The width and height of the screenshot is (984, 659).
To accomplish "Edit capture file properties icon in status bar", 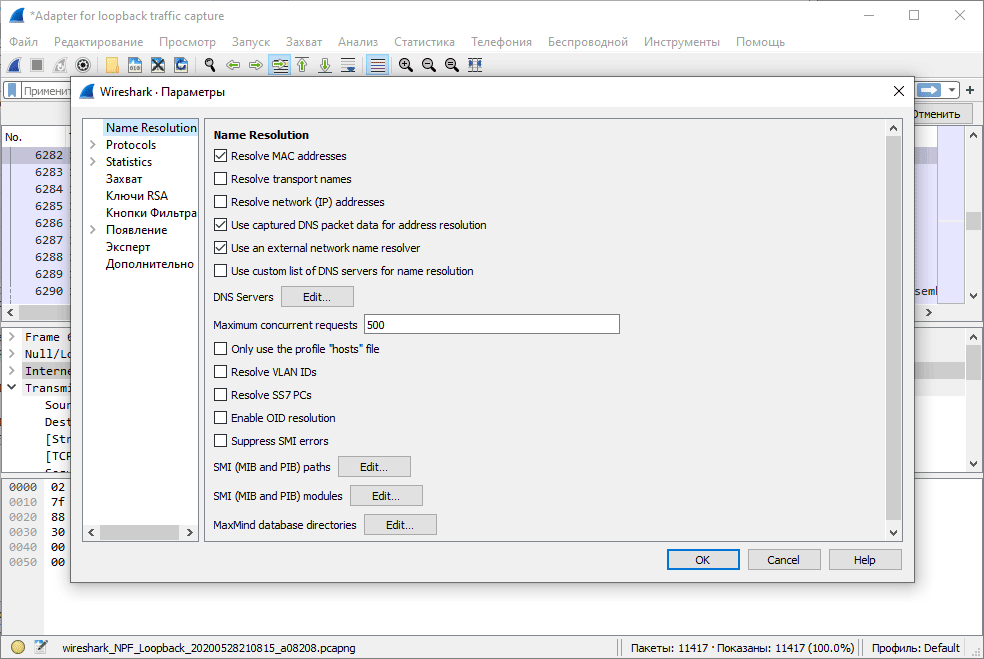I will click(x=41, y=647).
